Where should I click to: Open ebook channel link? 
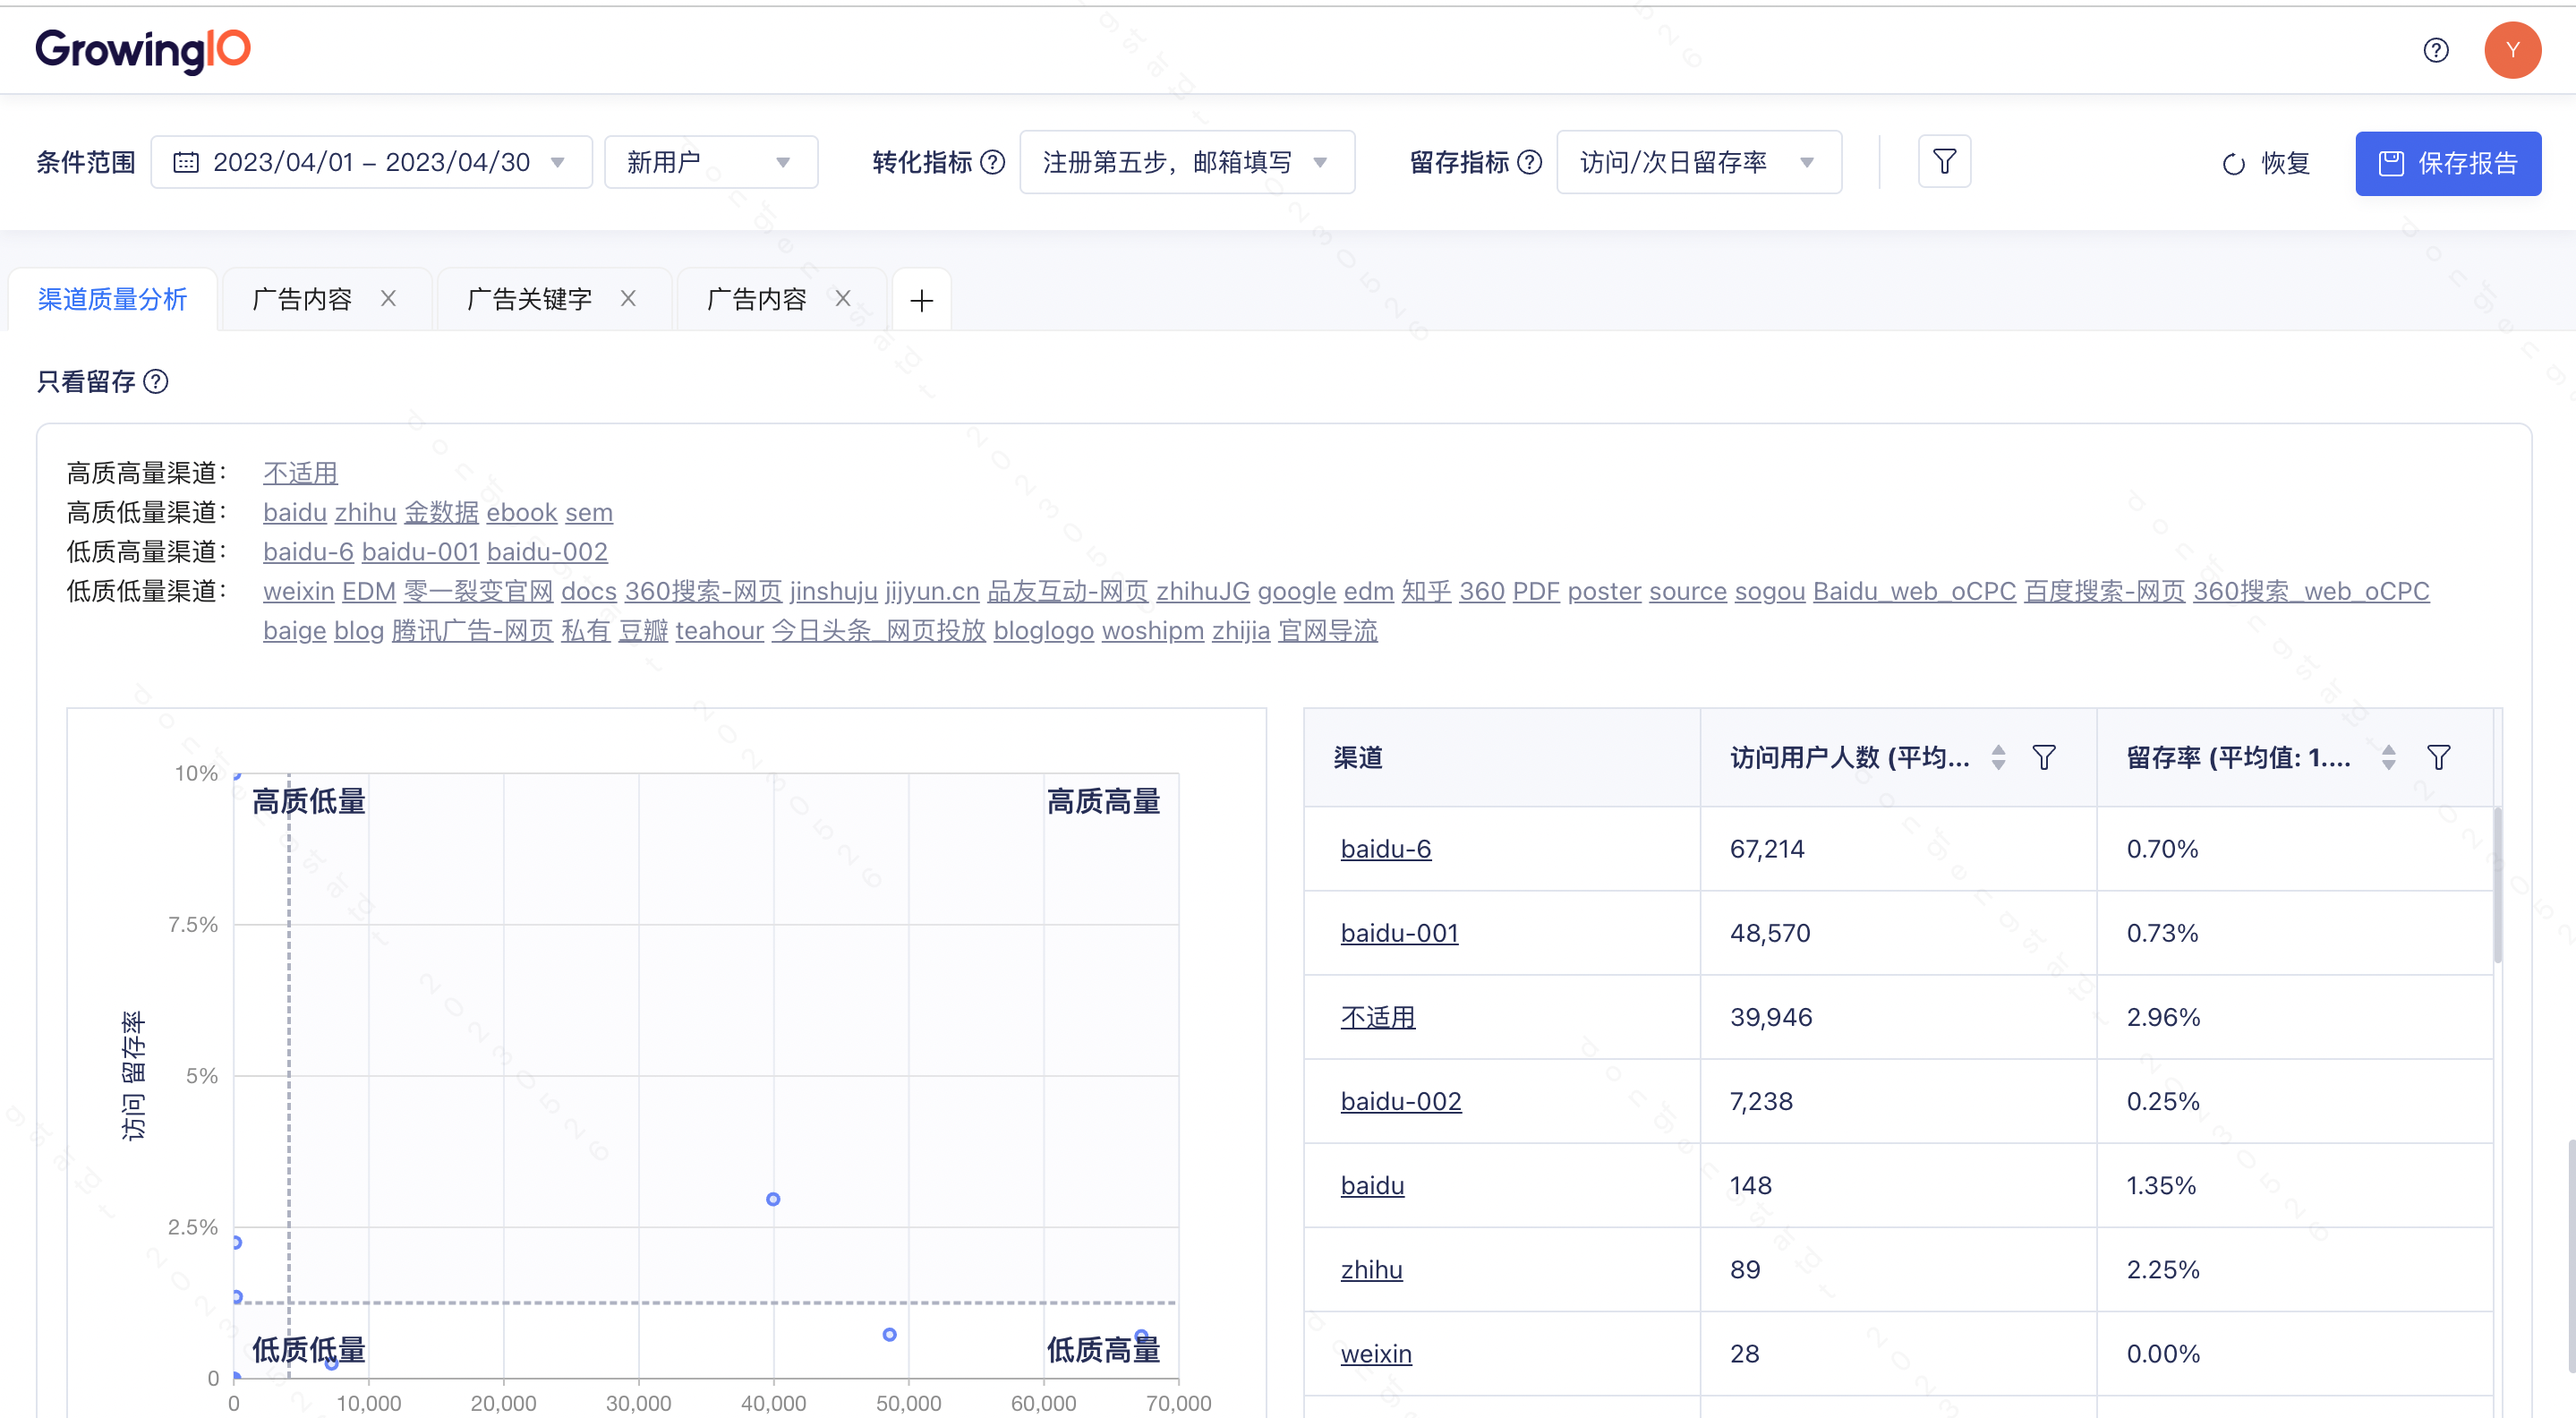pos(521,512)
